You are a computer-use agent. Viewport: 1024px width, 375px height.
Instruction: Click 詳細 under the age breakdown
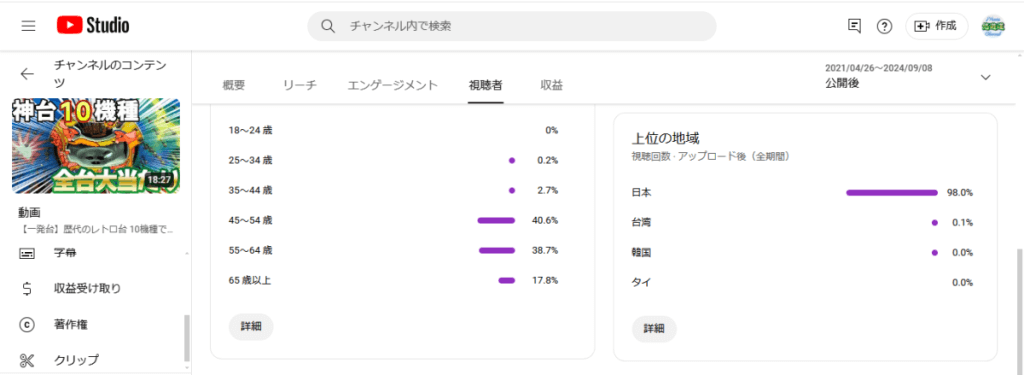click(x=251, y=327)
